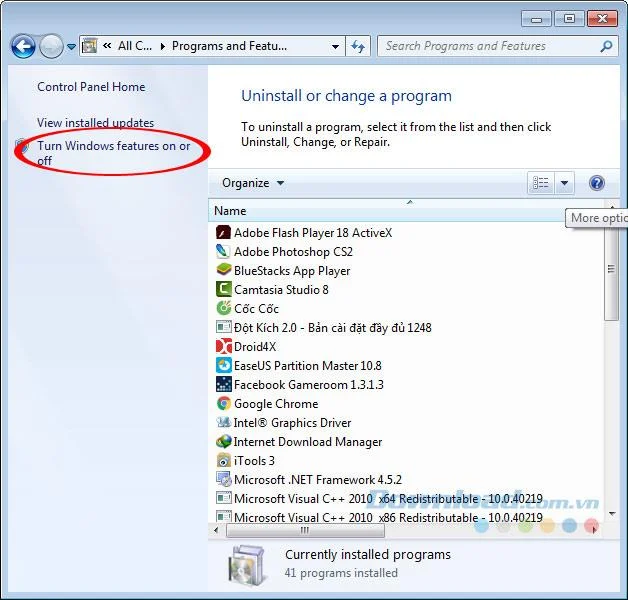The height and width of the screenshot is (600, 628).
Task: Click the BlueStacks App Player icon
Action: 223,270
